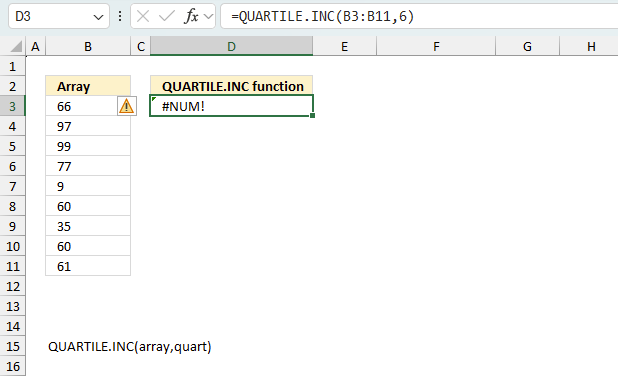Screen dimensions: 618x376
Task: Select row 8 header
Action: (x=13, y=206)
